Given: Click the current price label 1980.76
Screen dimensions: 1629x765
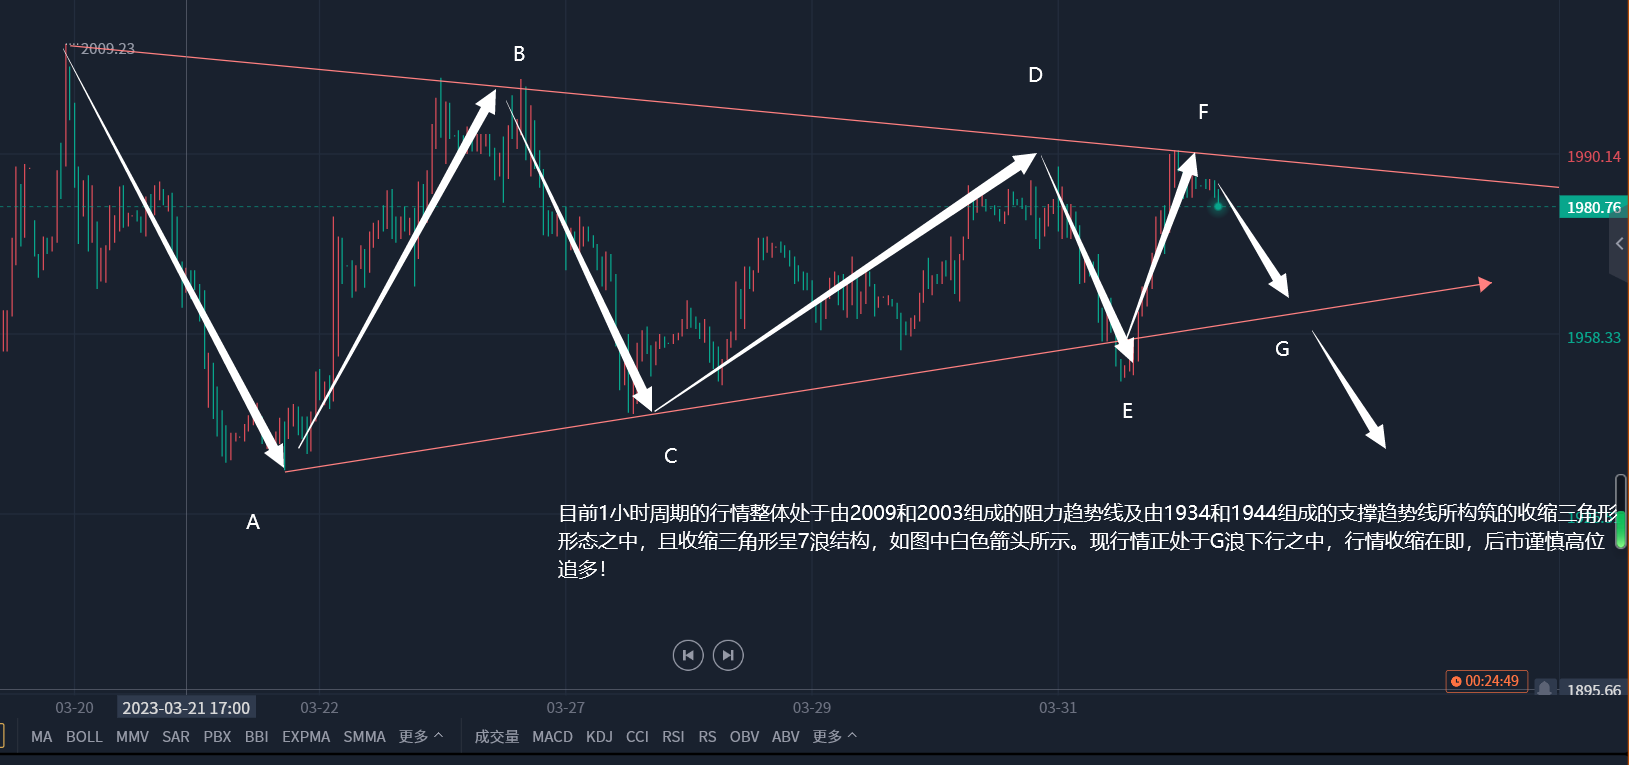Looking at the screenshot, I should [x=1594, y=207].
